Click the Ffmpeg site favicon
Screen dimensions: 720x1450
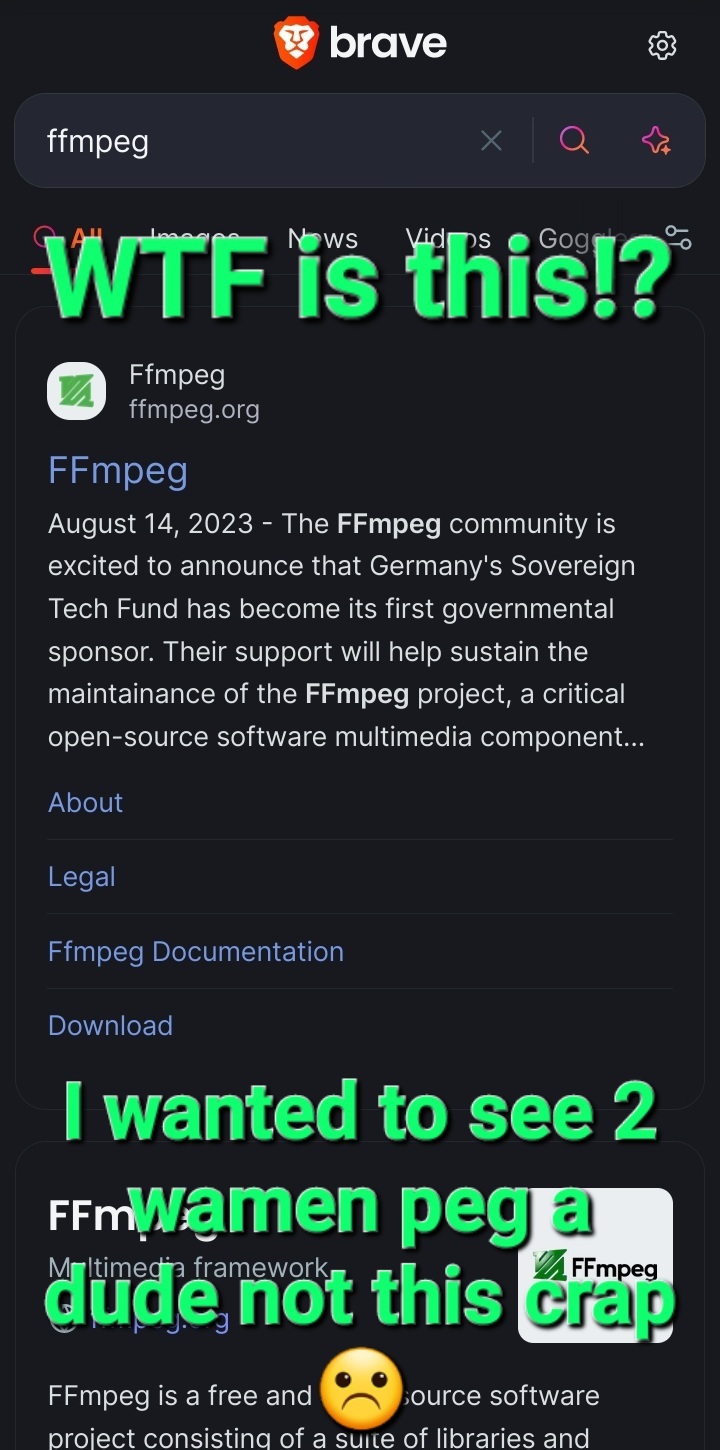click(x=76, y=391)
